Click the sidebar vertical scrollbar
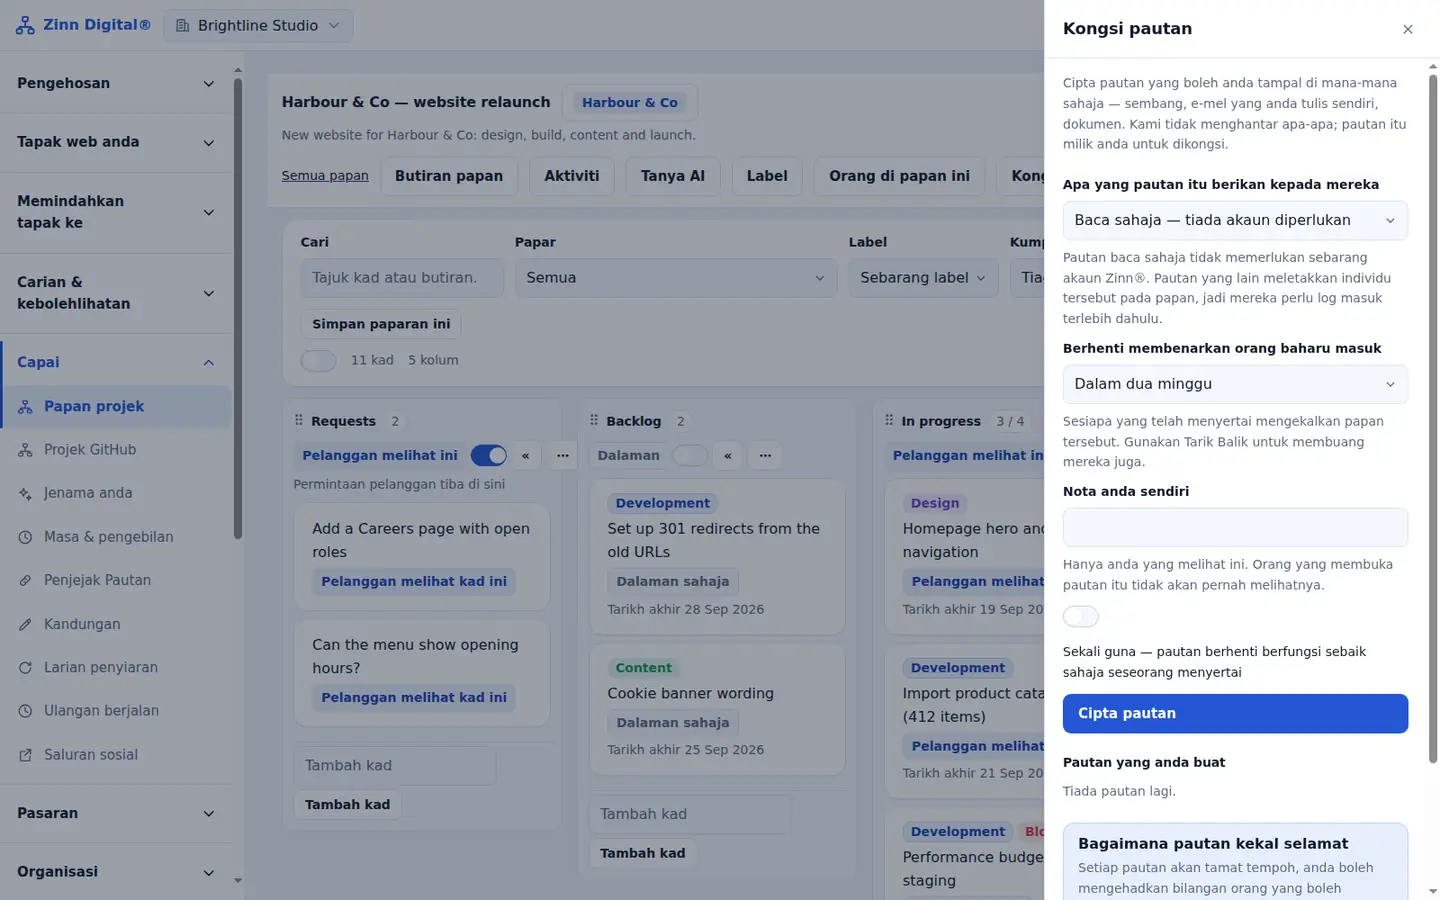Screen dimensions: 1440x900 [x=238, y=308]
